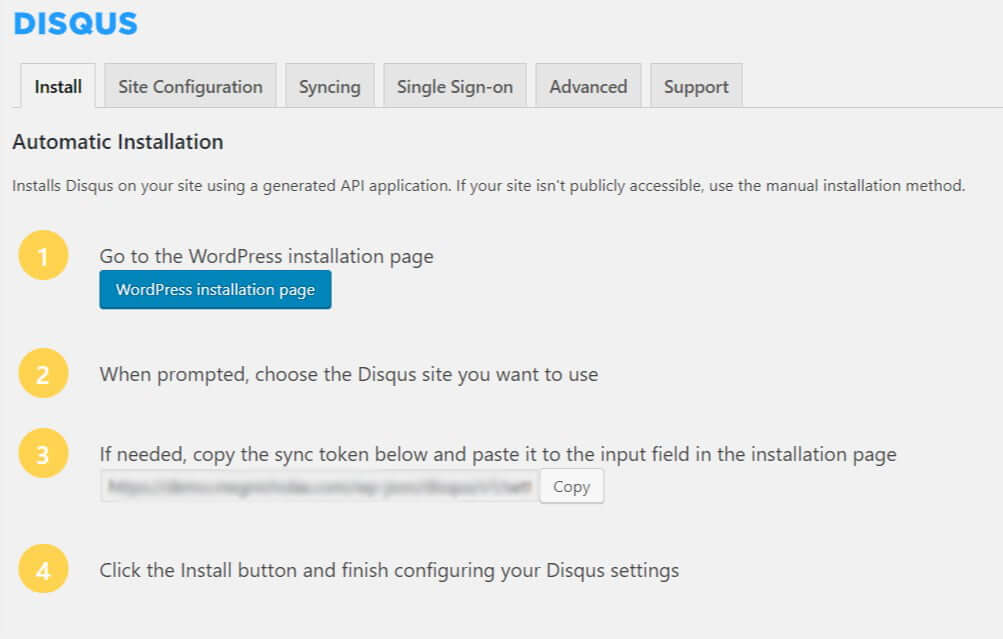Click 'Go to the WordPress installation page' text
1003x639 pixels.
[x=266, y=256]
